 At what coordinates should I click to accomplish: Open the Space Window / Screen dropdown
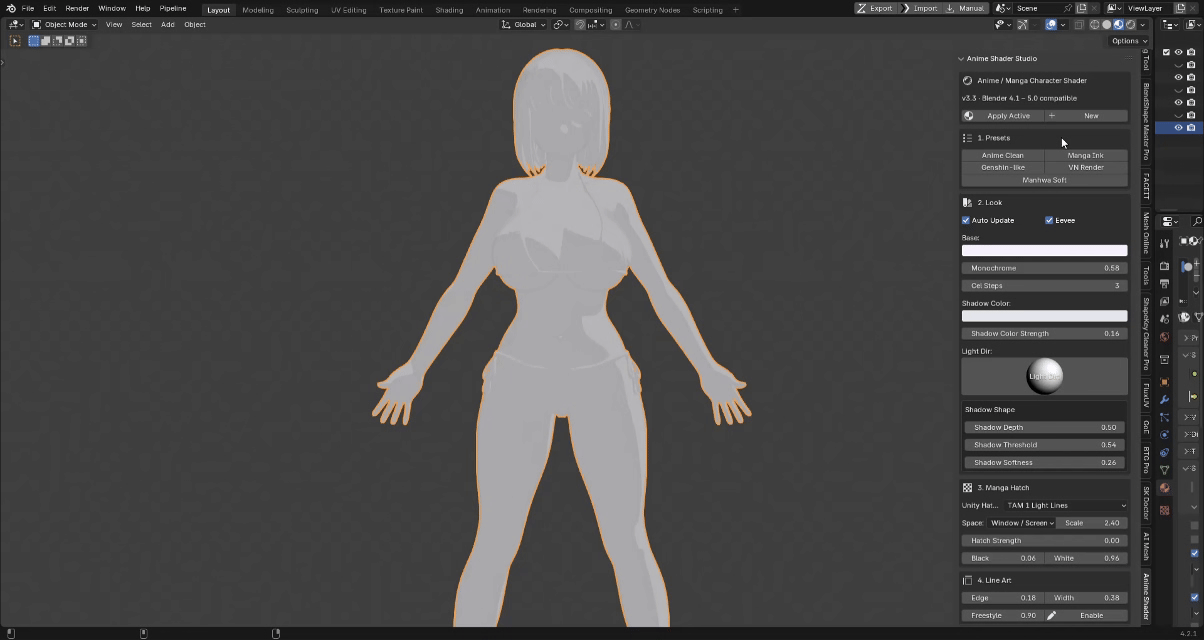[1022, 523]
